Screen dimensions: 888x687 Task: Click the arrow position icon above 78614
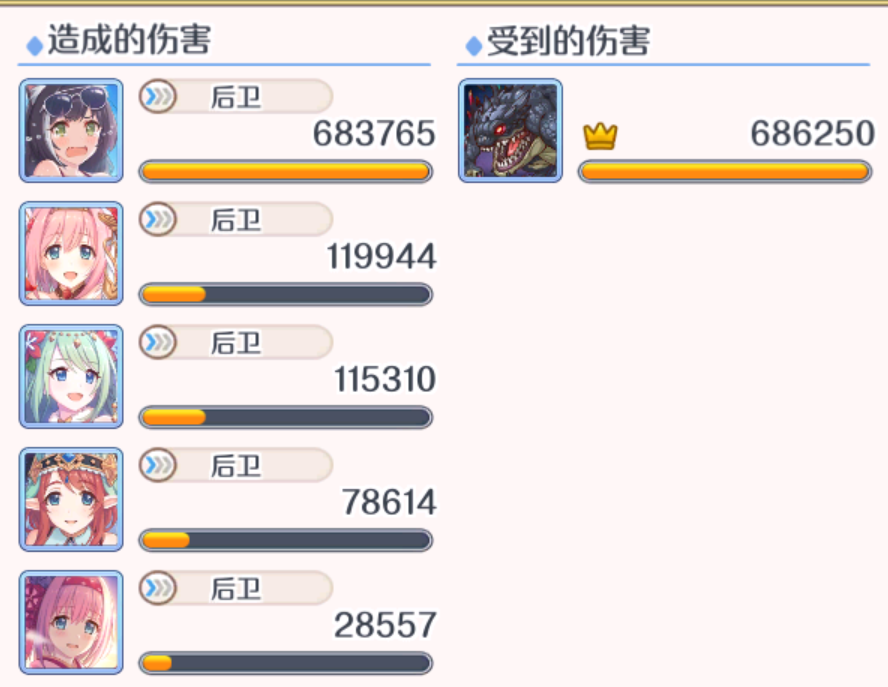[x=157, y=465]
